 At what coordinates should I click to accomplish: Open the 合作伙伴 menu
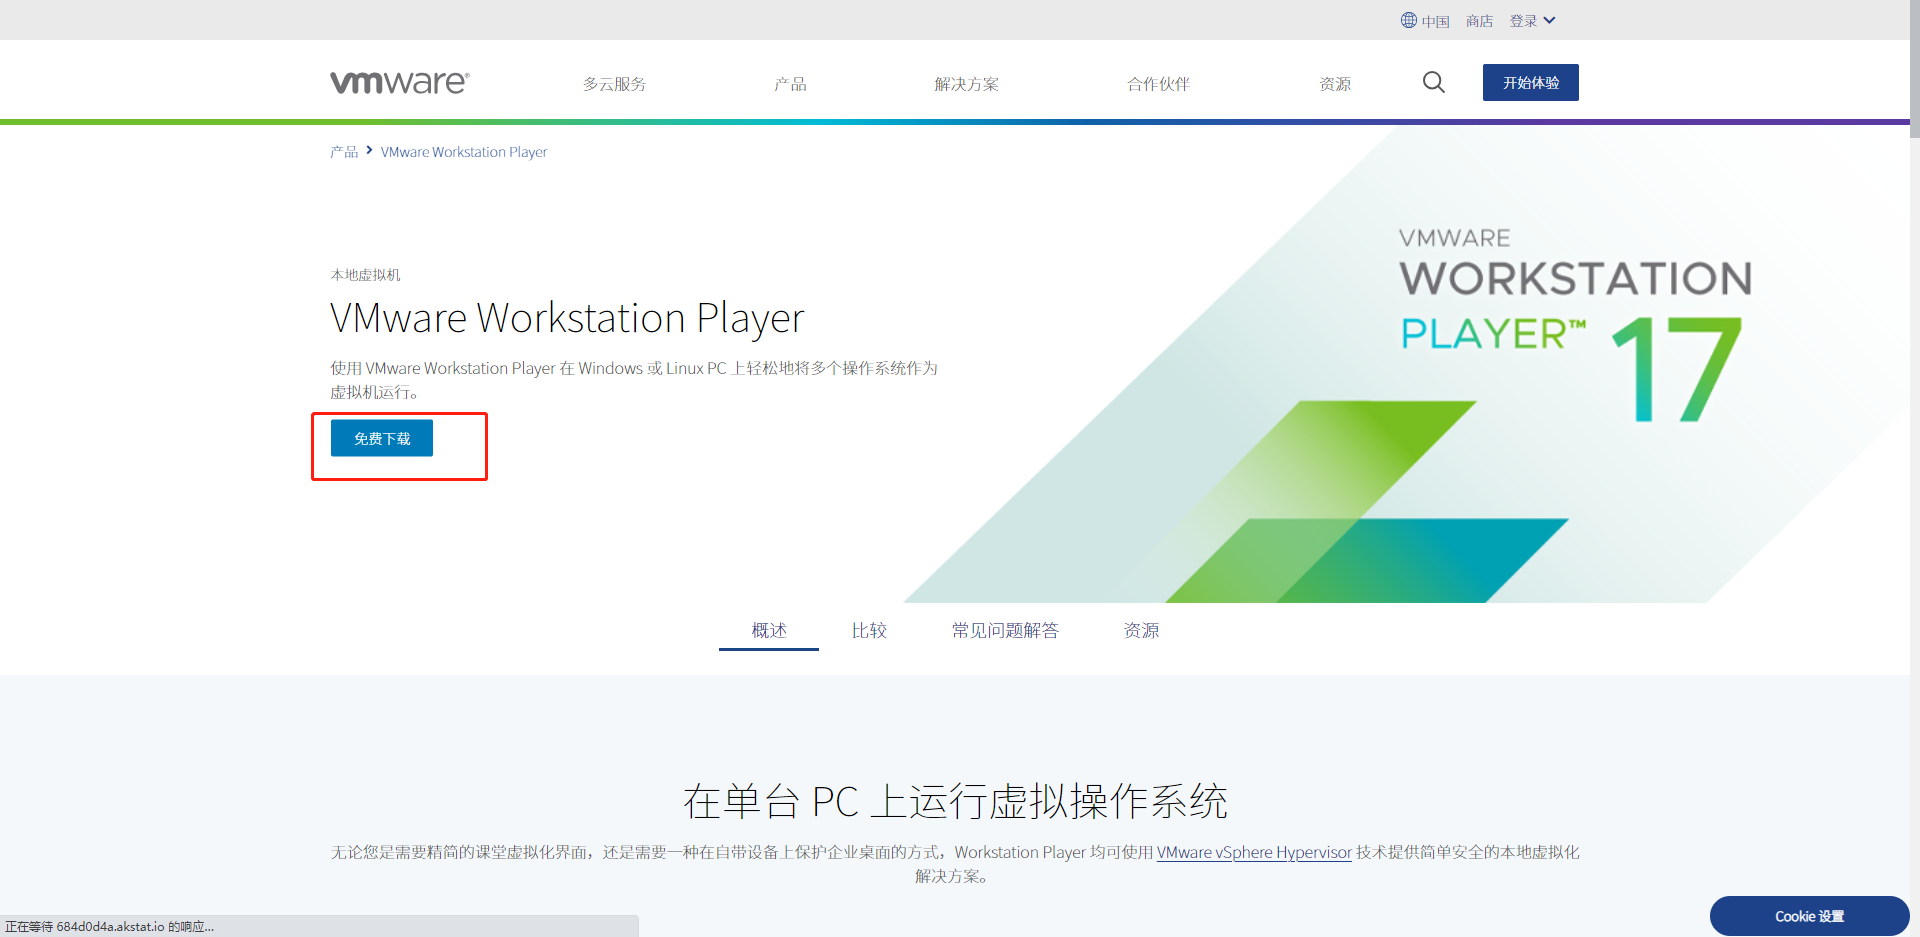point(1159,84)
